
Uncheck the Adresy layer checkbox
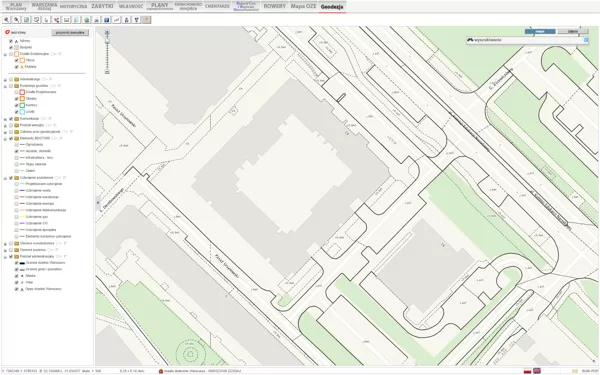click(11, 41)
